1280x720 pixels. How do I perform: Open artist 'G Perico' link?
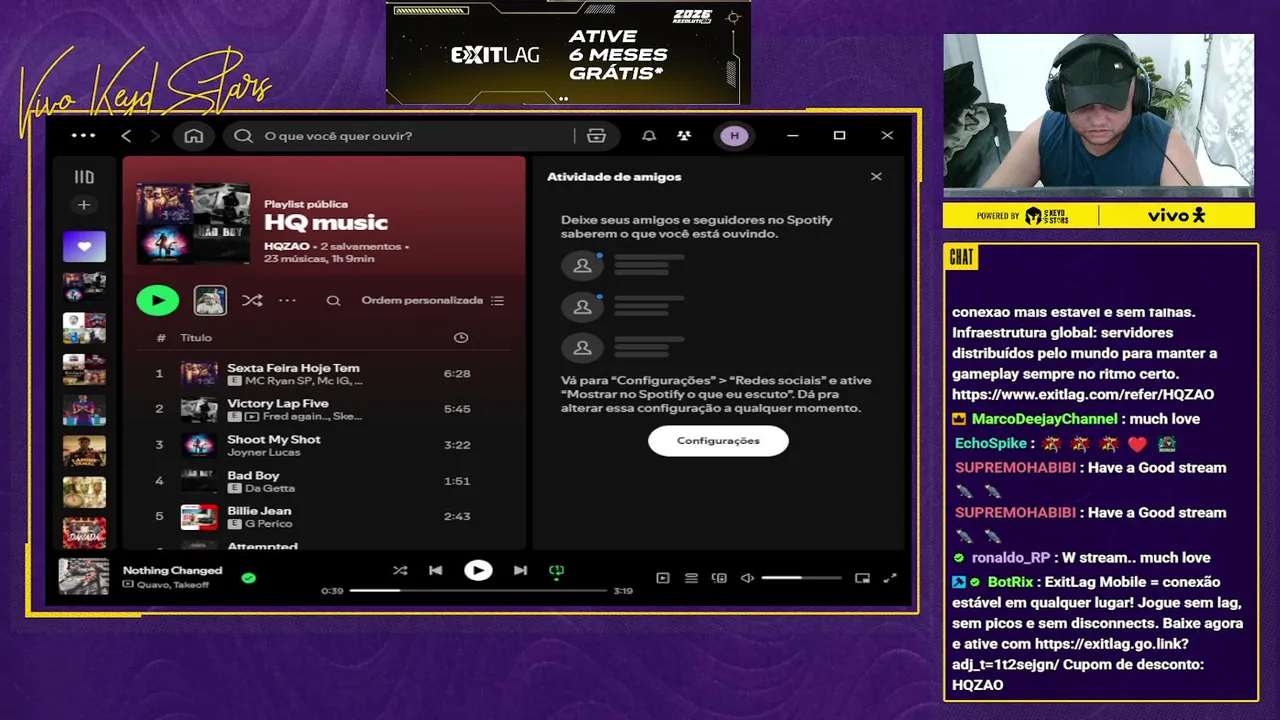[268, 524]
